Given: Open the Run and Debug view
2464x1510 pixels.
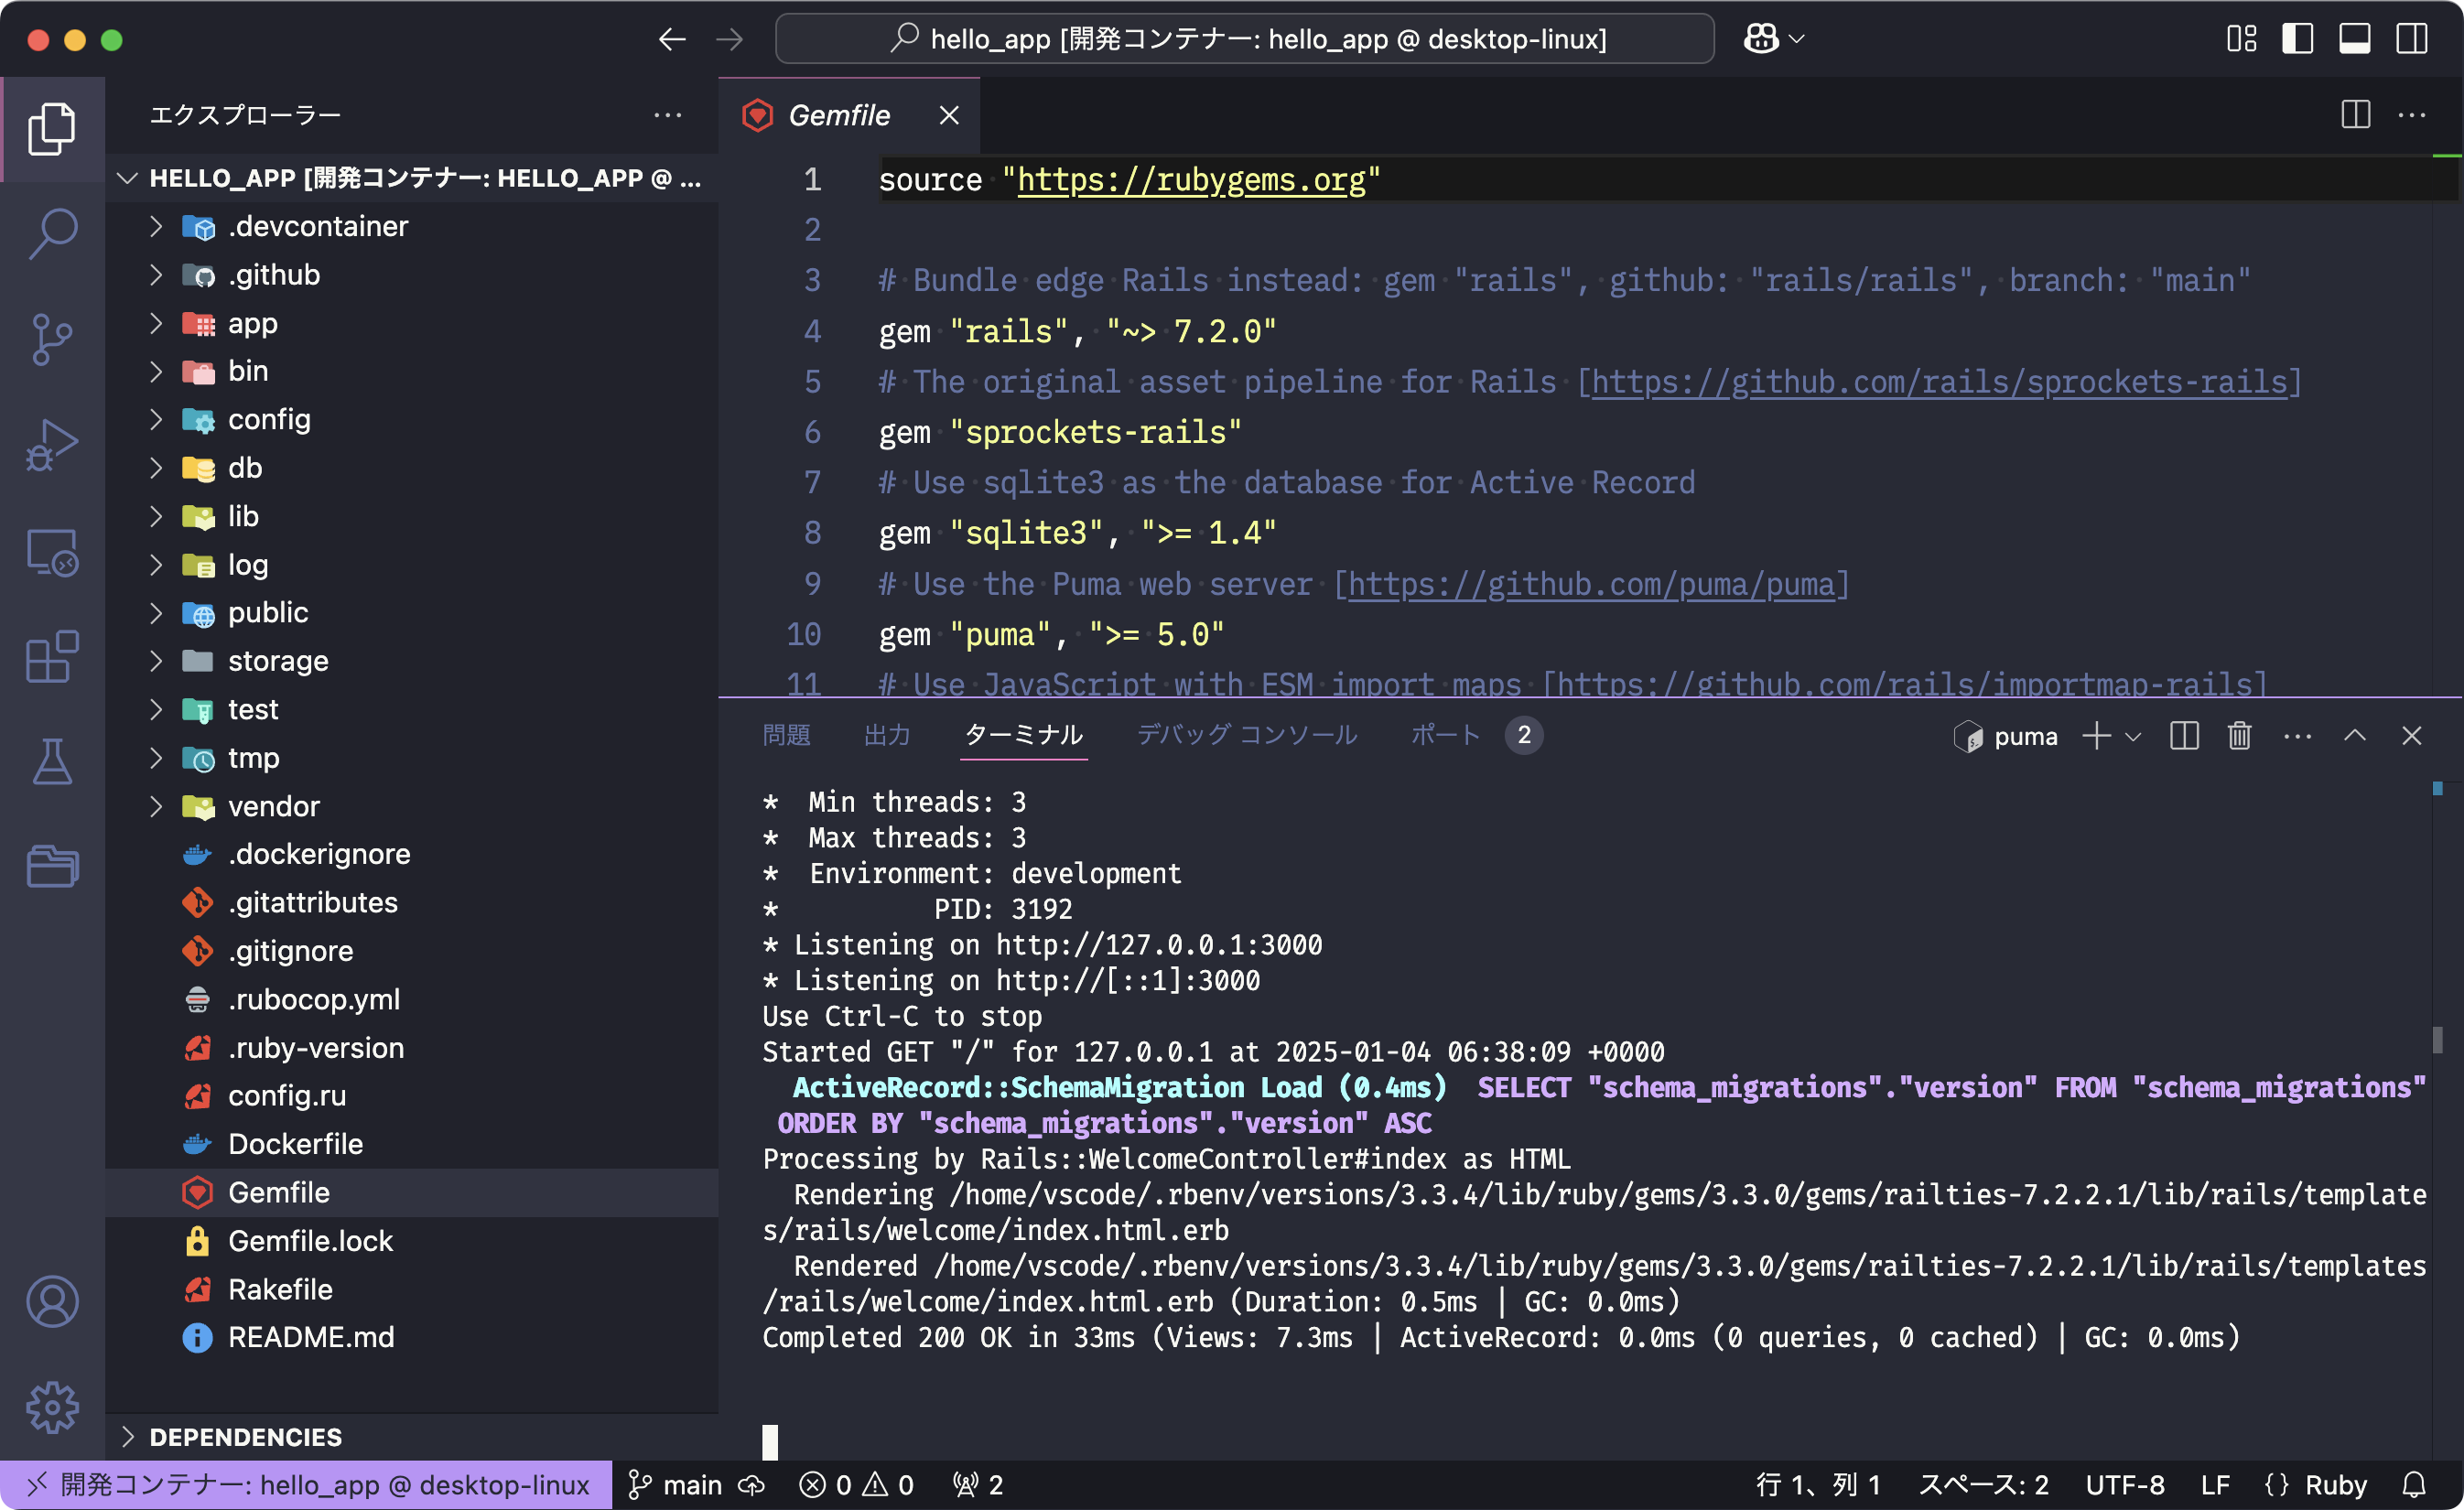Looking at the screenshot, I should pos(52,445).
